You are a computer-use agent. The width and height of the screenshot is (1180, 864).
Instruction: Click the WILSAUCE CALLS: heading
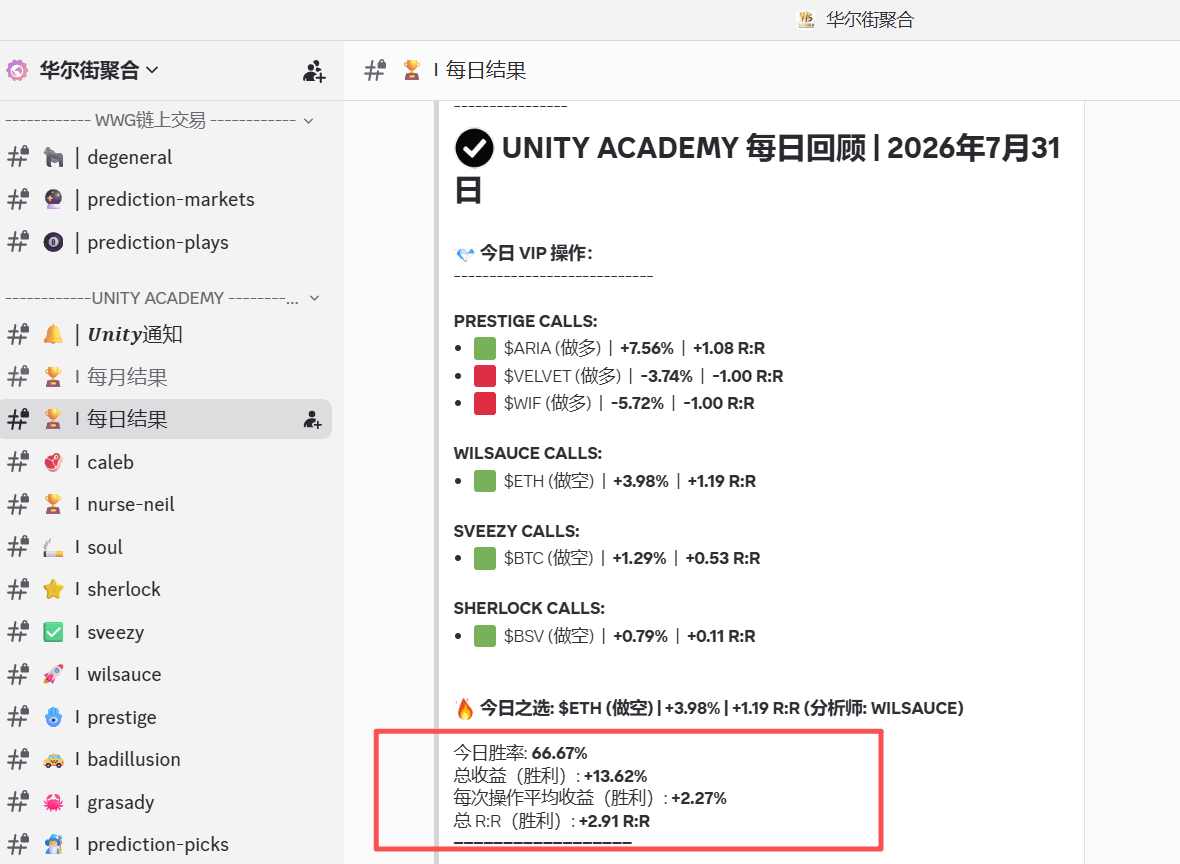tap(528, 453)
